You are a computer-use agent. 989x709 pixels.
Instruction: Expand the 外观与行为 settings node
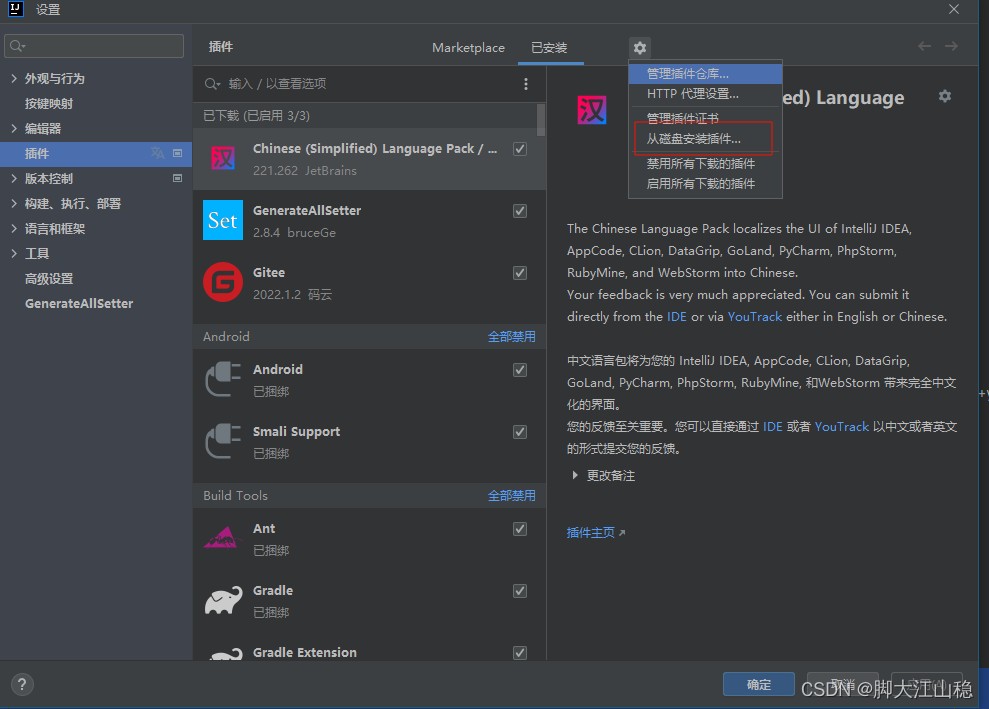click(x=14, y=78)
